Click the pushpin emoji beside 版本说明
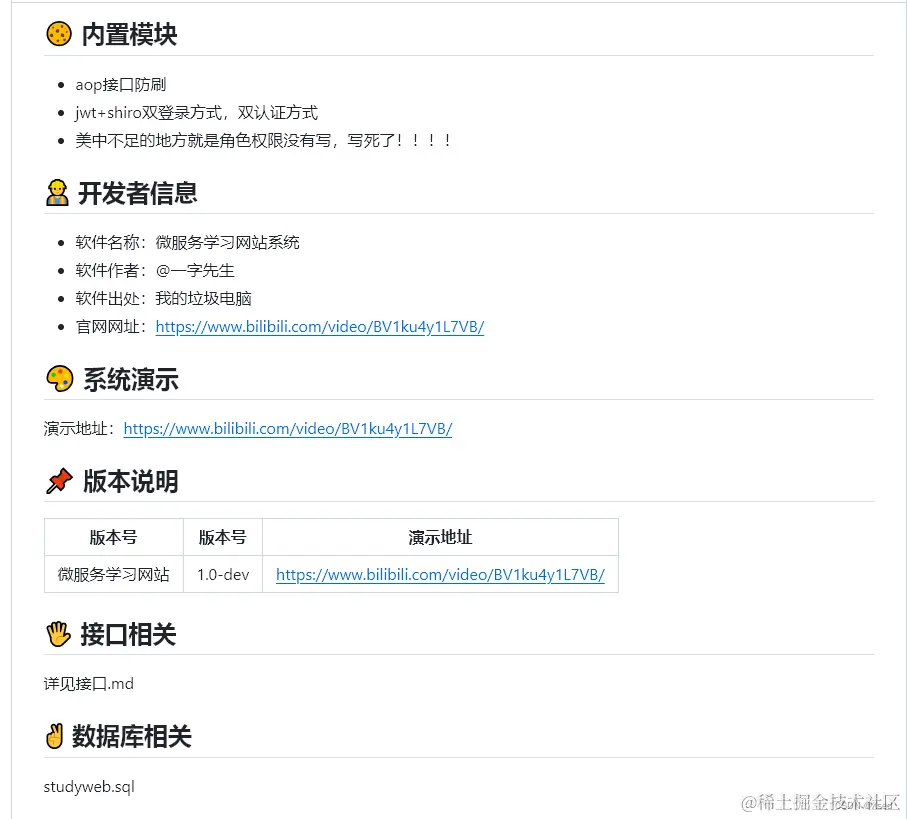The height and width of the screenshot is (819, 907). coord(59,481)
